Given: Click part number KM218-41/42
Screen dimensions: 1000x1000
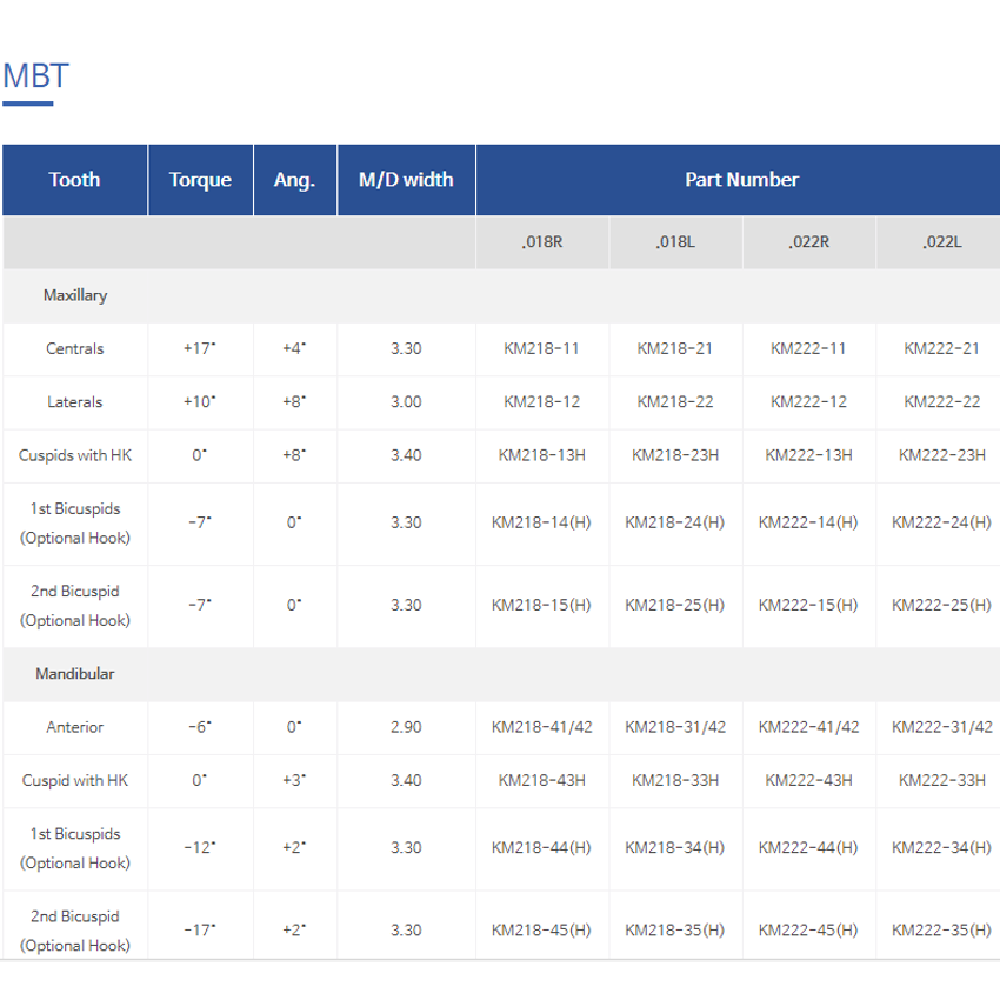Looking at the screenshot, I should [x=542, y=727].
